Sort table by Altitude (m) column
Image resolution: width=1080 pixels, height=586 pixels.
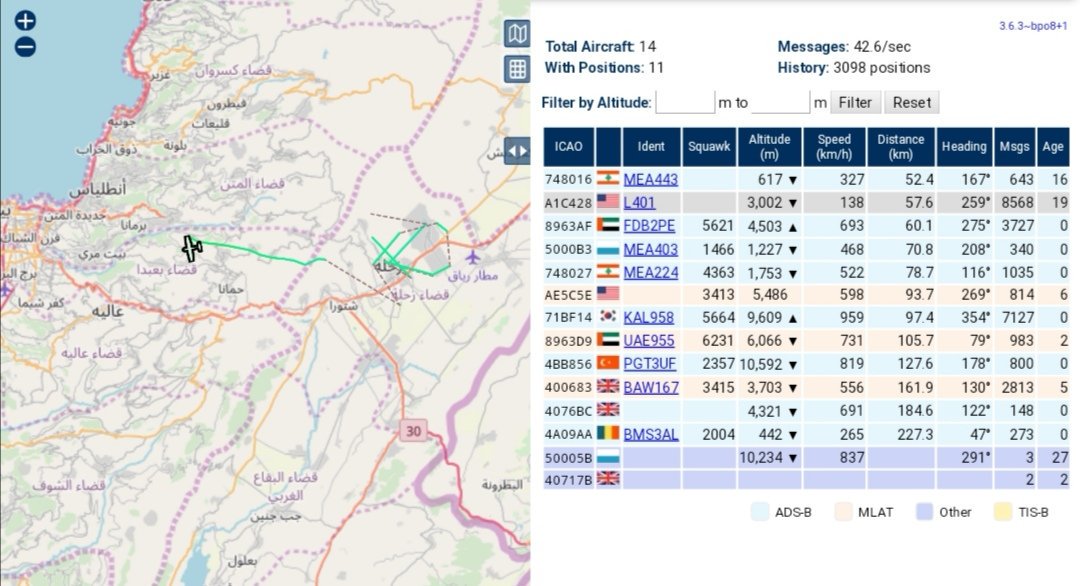point(769,147)
